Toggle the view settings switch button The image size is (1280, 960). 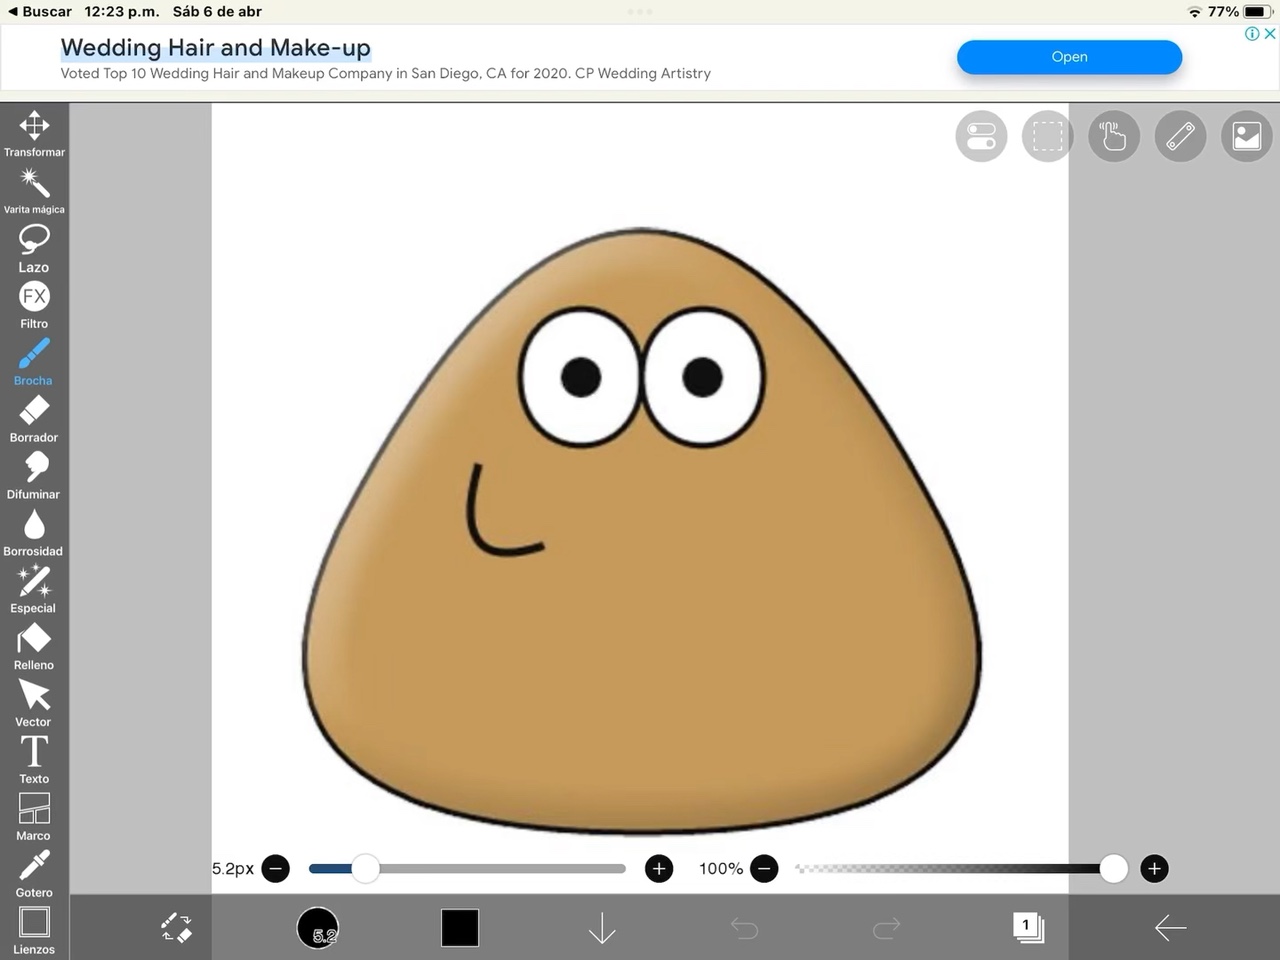pyautogui.click(x=981, y=136)
